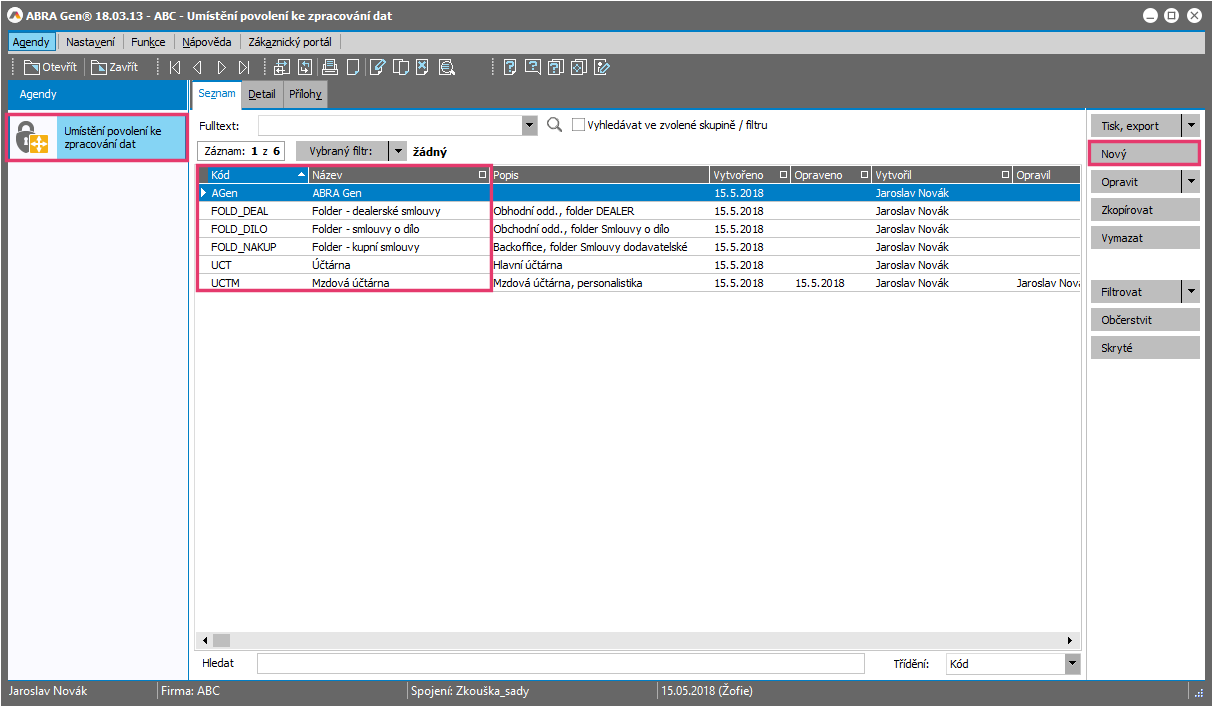Click the Zkopírovat button
This screenshot has height=707, width=1213.
pos(1143,211)
